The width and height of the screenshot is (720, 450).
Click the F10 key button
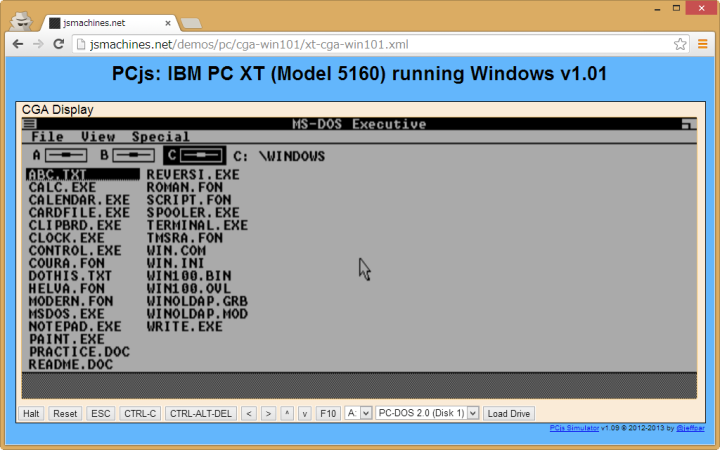point(328,413)
